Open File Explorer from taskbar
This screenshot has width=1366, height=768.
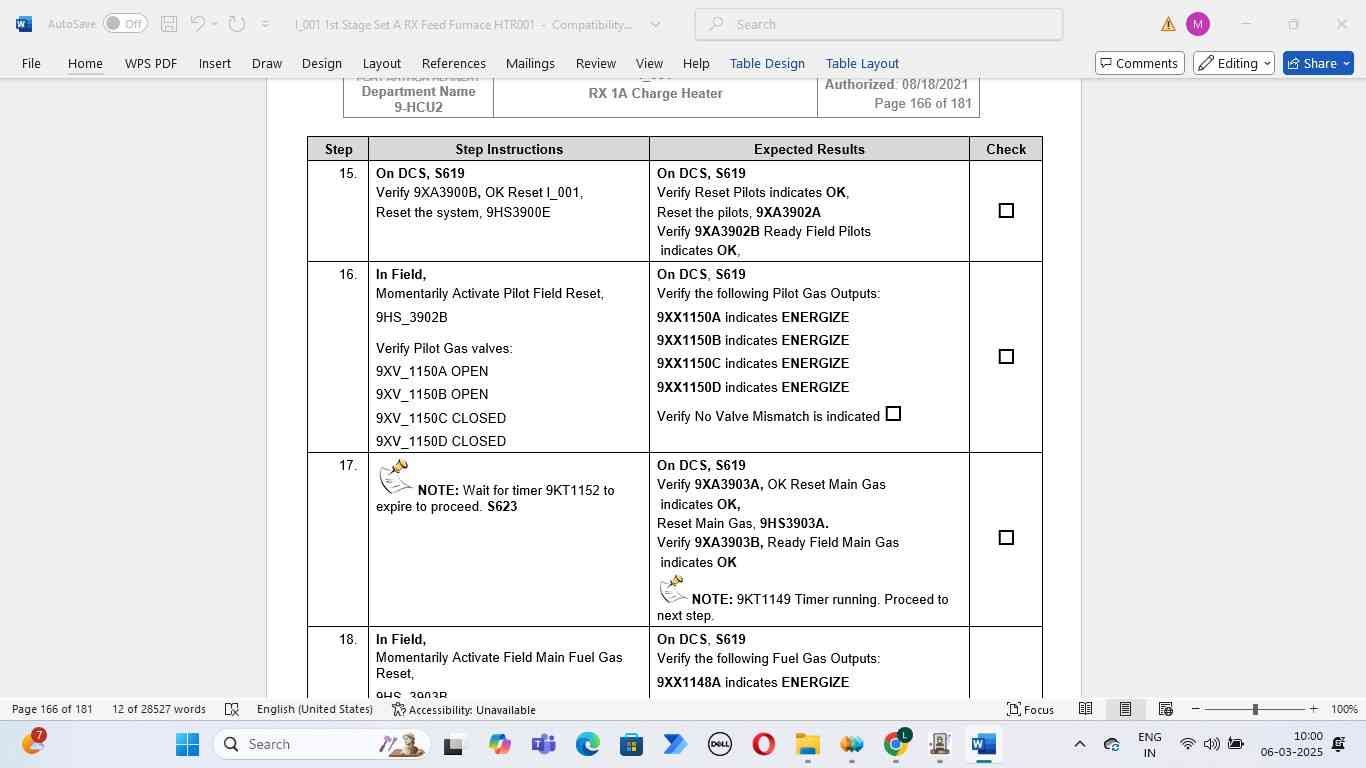807,744
